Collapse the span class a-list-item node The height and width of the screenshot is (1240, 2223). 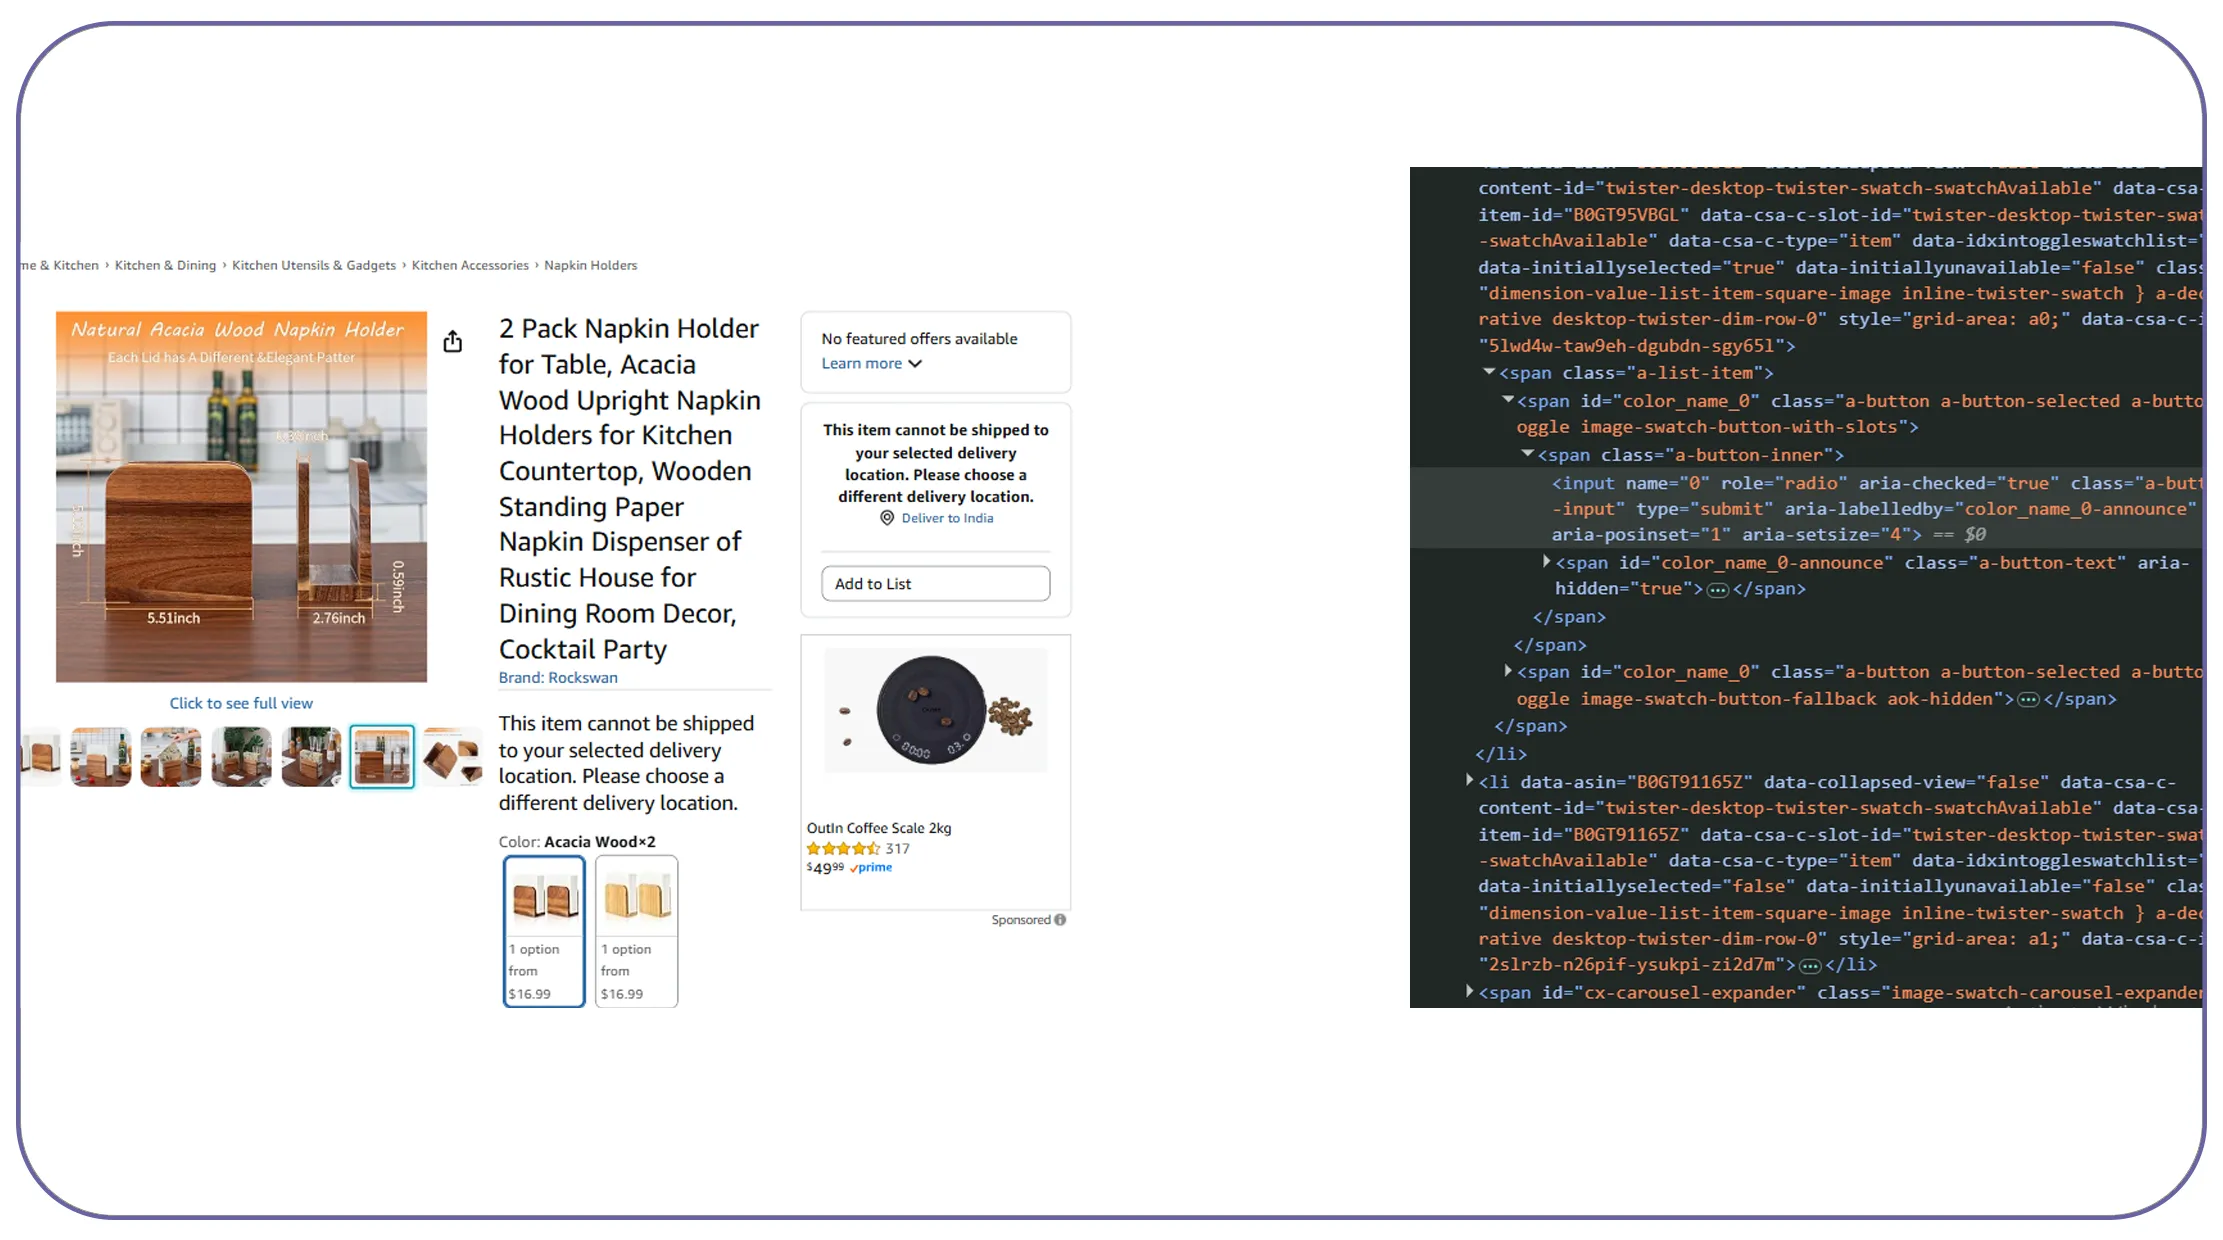tap(1489, 372)
